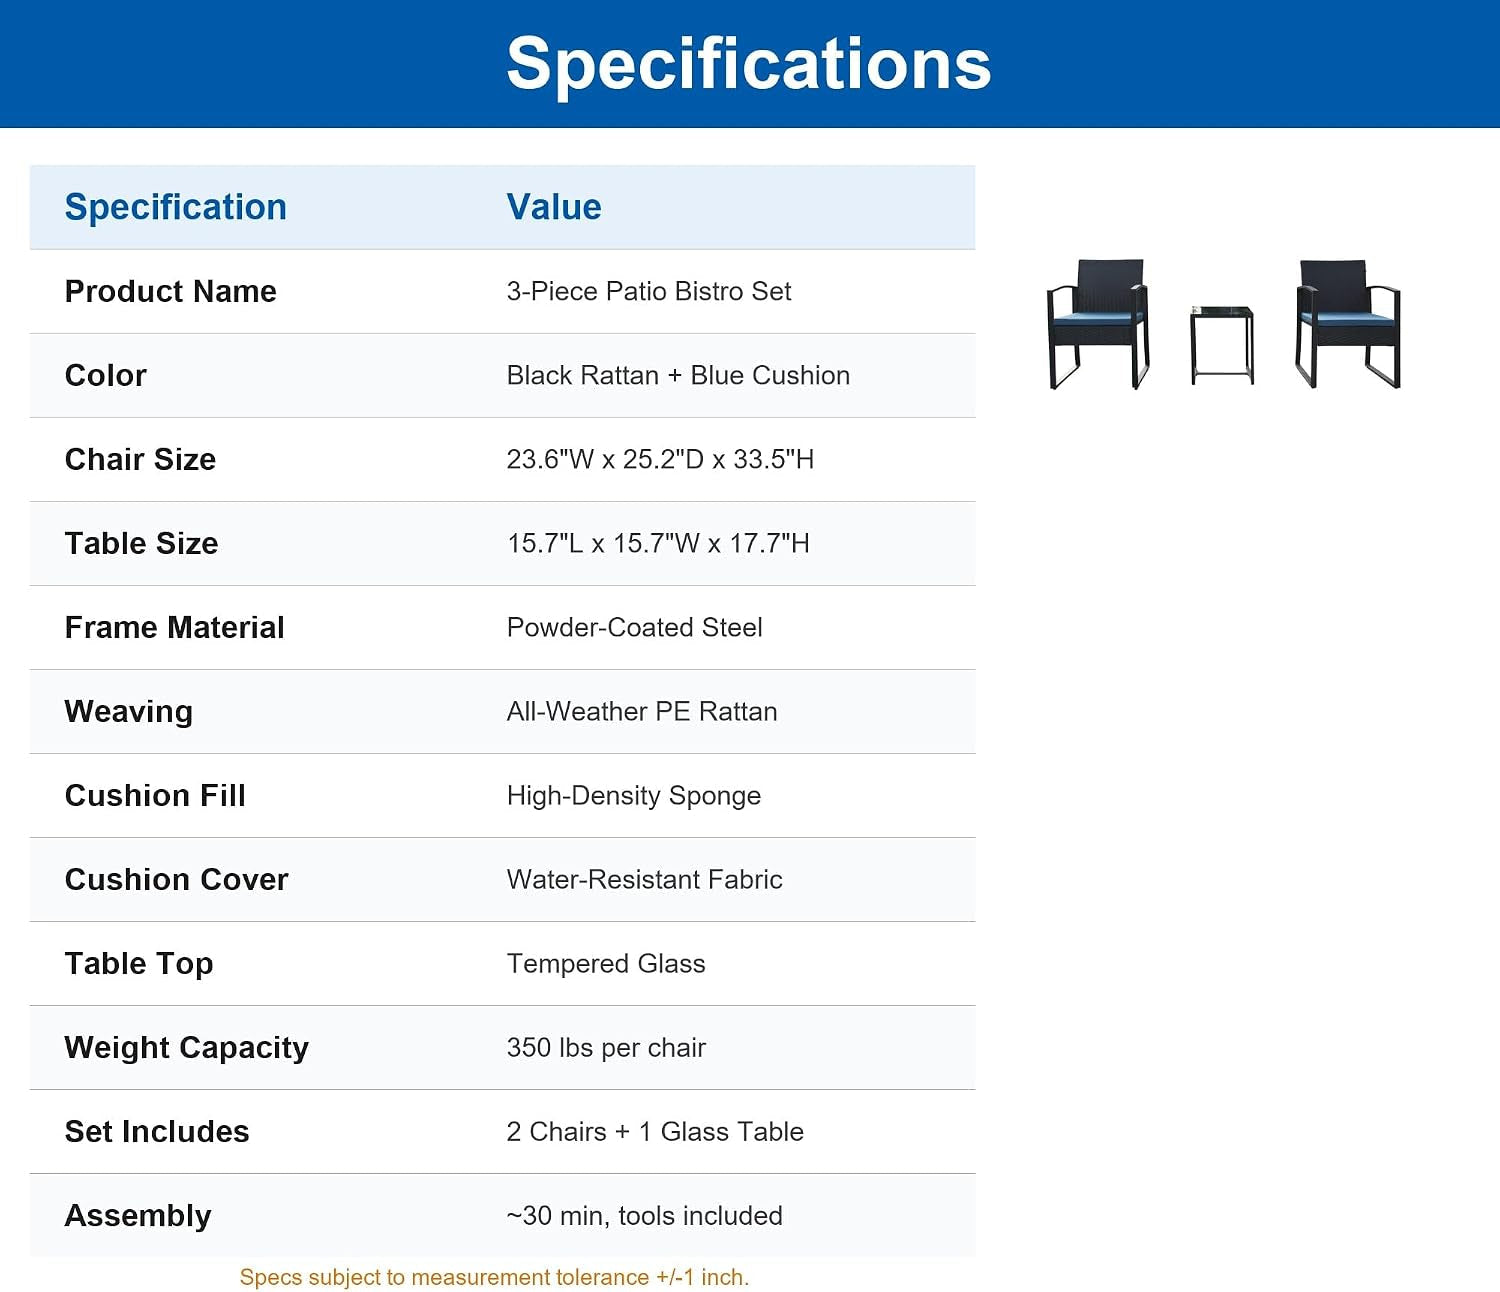Select the Frame Material label
Screen dimensions: 1500x1292
pos(175,627)
